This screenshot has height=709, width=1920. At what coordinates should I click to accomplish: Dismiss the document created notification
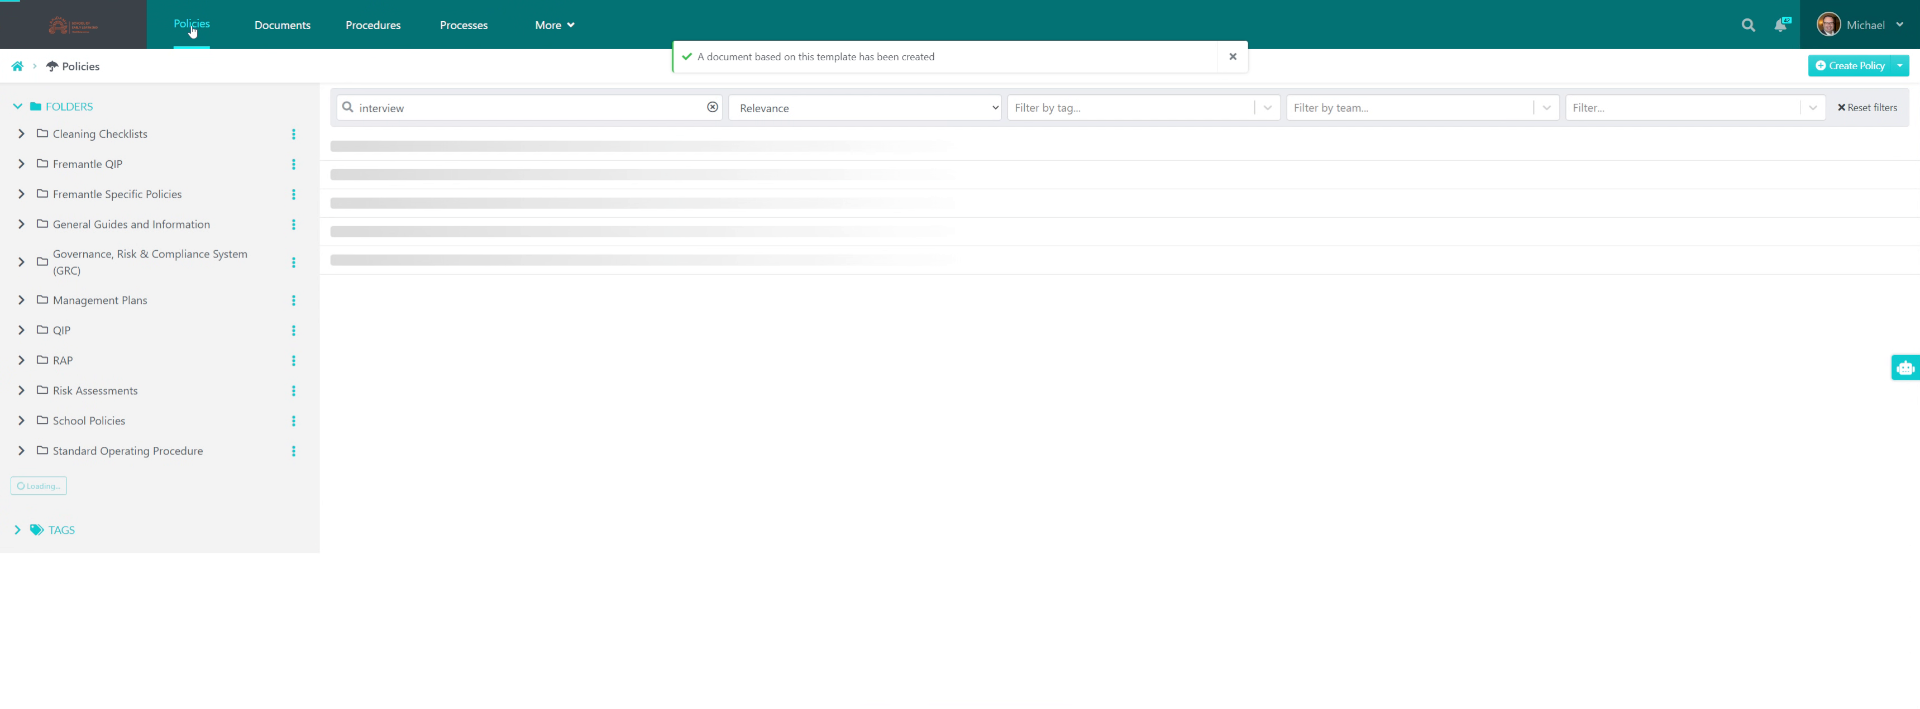point(1233,57)
